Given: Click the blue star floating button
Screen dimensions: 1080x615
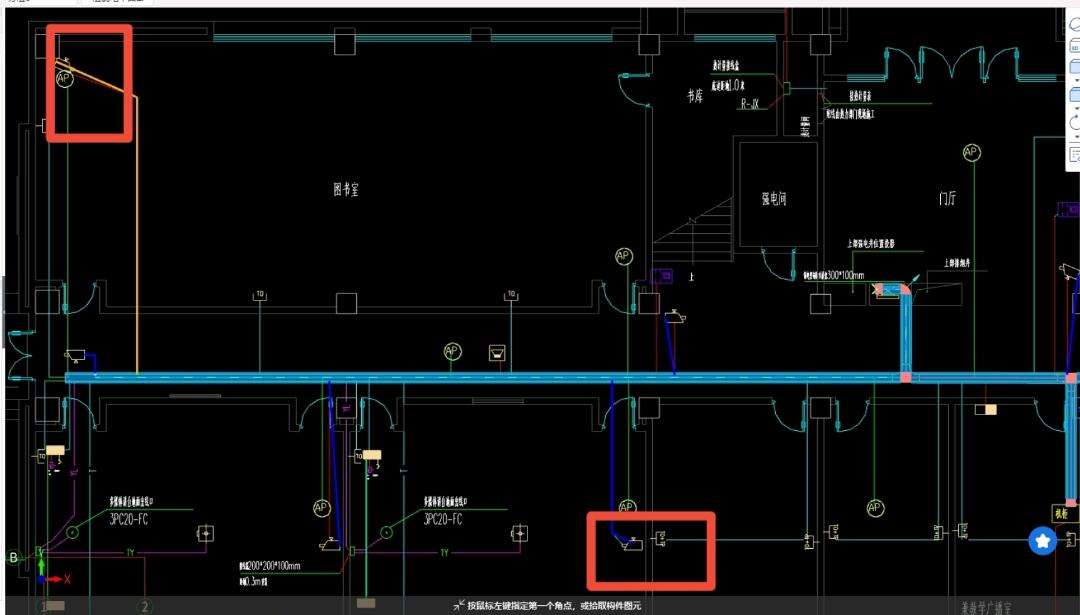Looking at the screenshot, I should point(1043,541).
